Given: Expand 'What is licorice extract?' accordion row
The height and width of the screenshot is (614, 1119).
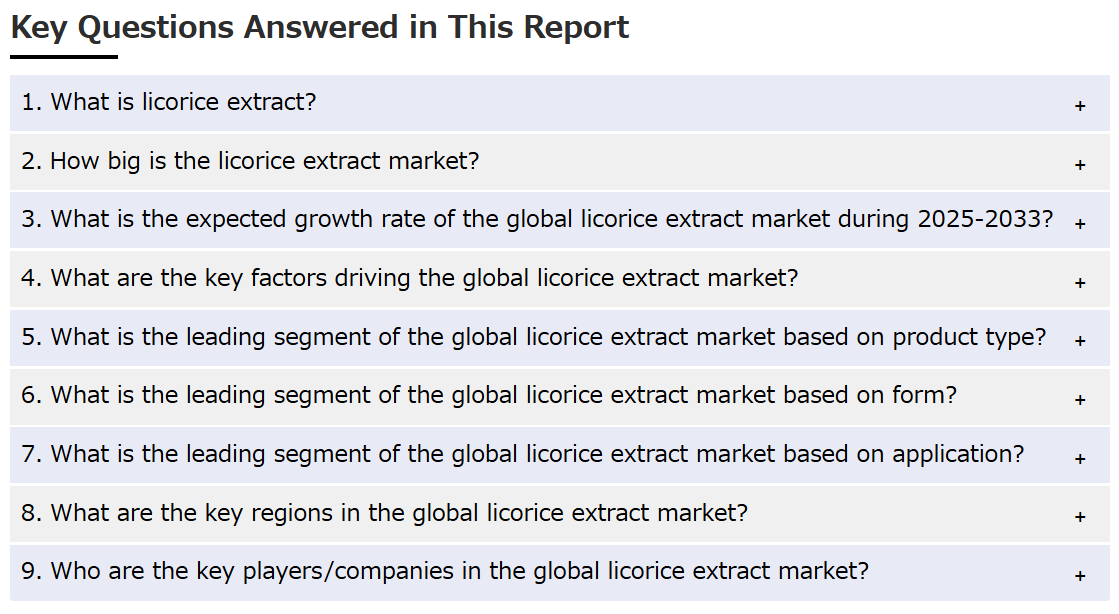Looking at the screenshot, I should tap(560, 103).
